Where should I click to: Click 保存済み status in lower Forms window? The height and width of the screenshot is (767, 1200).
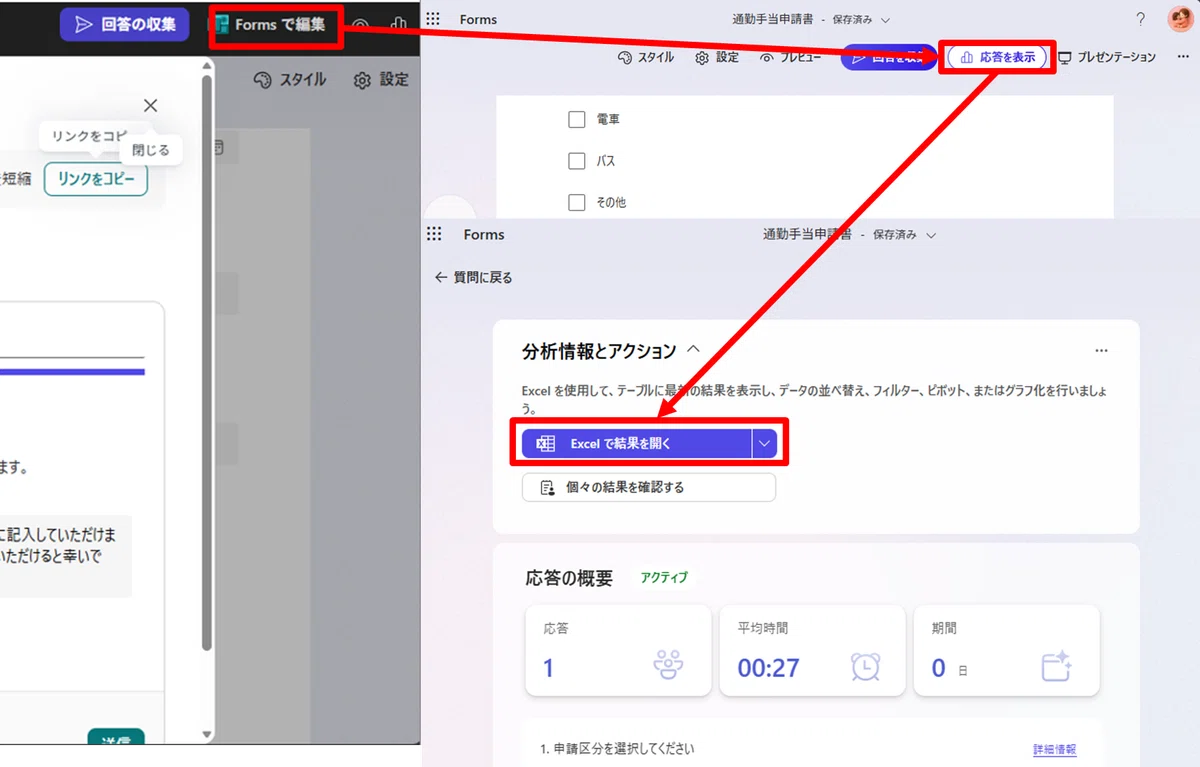click(x=894, y=235)
